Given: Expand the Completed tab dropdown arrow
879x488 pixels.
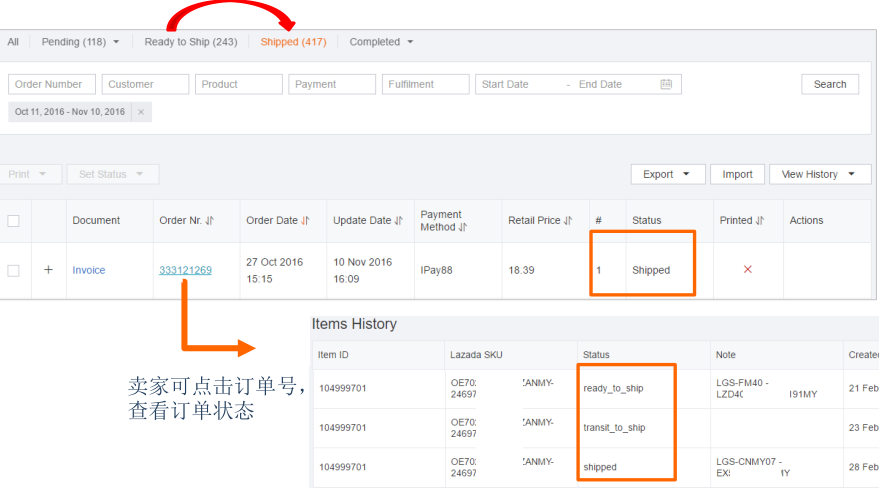Looking at the screenshot, I should [410, 42].
